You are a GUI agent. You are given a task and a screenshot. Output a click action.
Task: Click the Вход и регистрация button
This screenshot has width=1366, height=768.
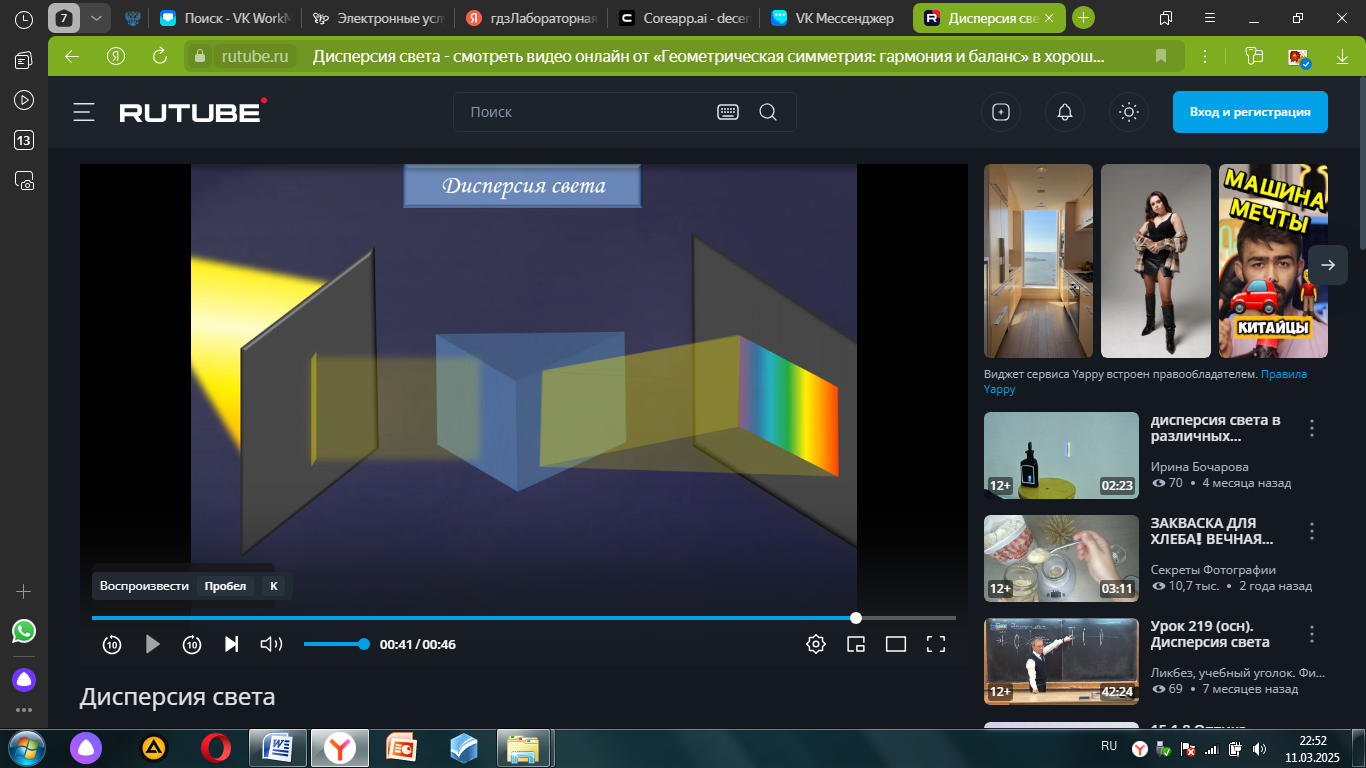1250,112
